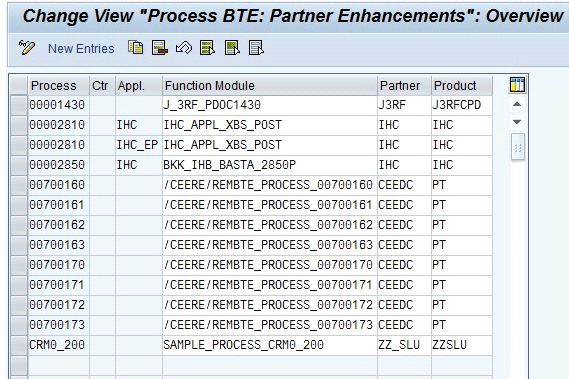Click the Deselect All icon
Viewport: 569px width, 379px height.
[x=256, y=48]
